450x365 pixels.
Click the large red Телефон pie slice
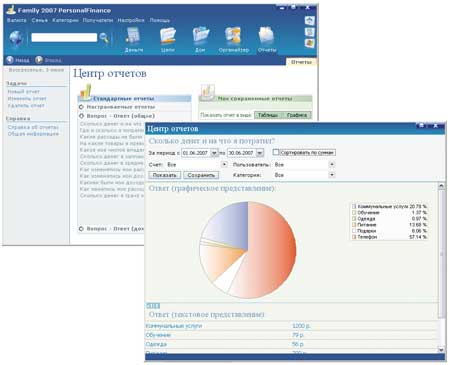270,250
